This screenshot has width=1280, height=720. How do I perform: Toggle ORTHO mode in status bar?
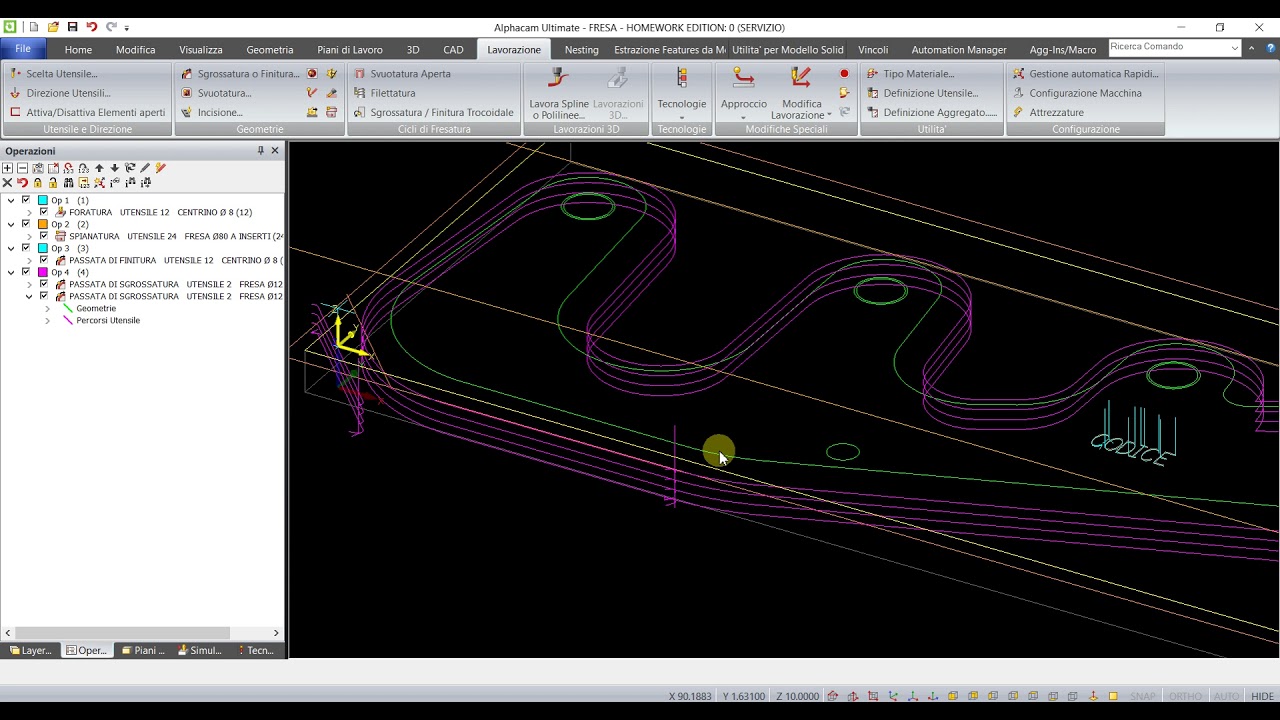tap(1185, 696)
